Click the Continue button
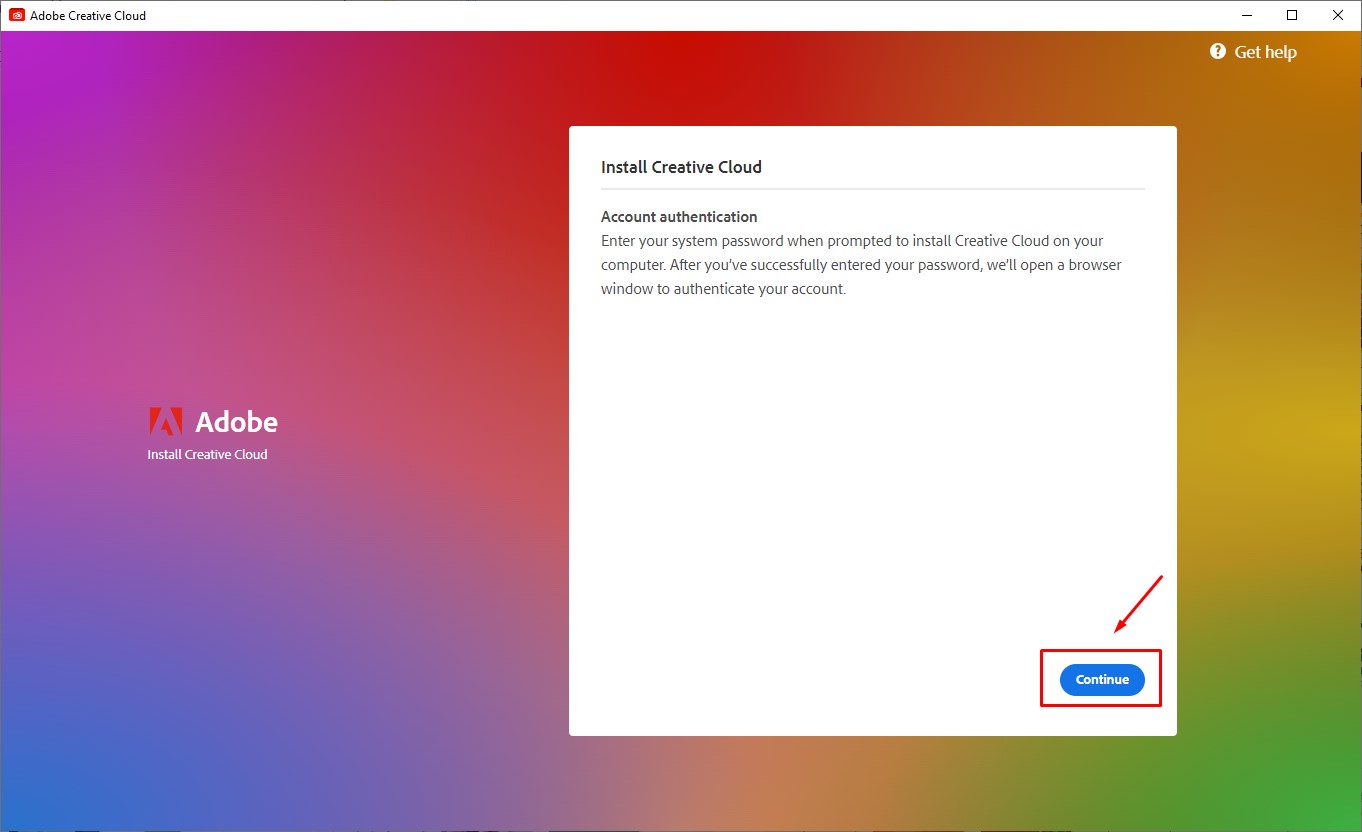Viewport: 1362px width, 832px height. coord(1101,679)
